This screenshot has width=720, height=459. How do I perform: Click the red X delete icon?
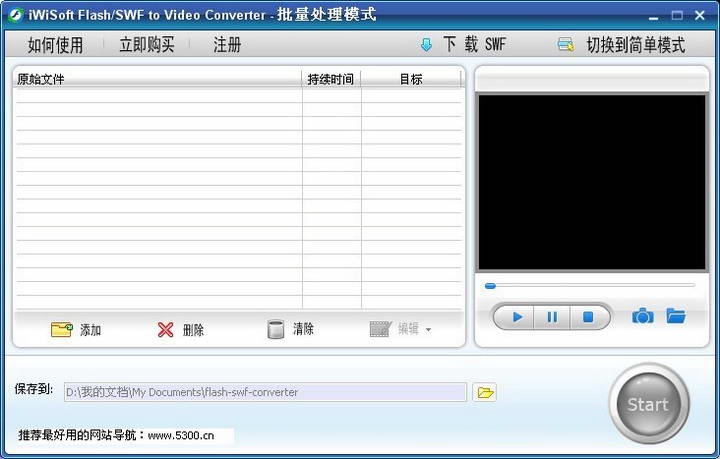click(165, 329)
